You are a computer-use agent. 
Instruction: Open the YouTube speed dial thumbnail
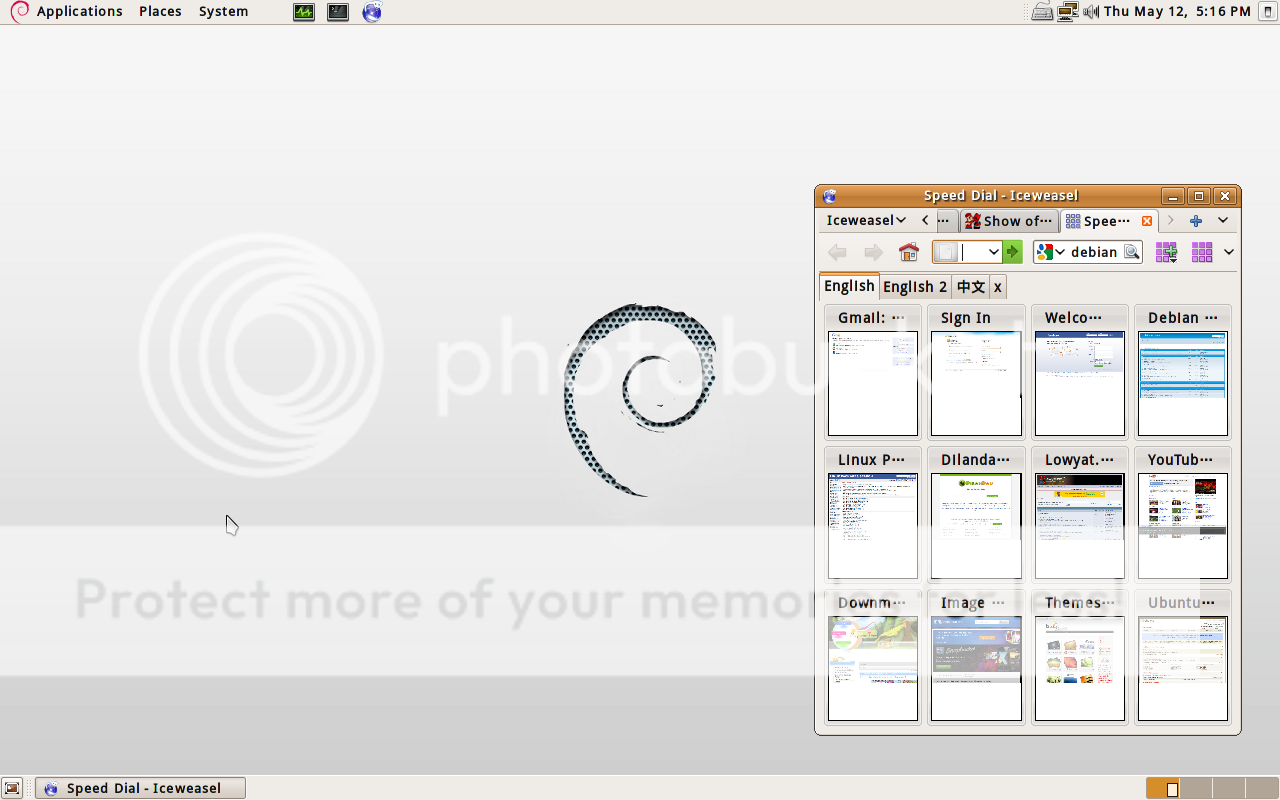click(1182, 526)
